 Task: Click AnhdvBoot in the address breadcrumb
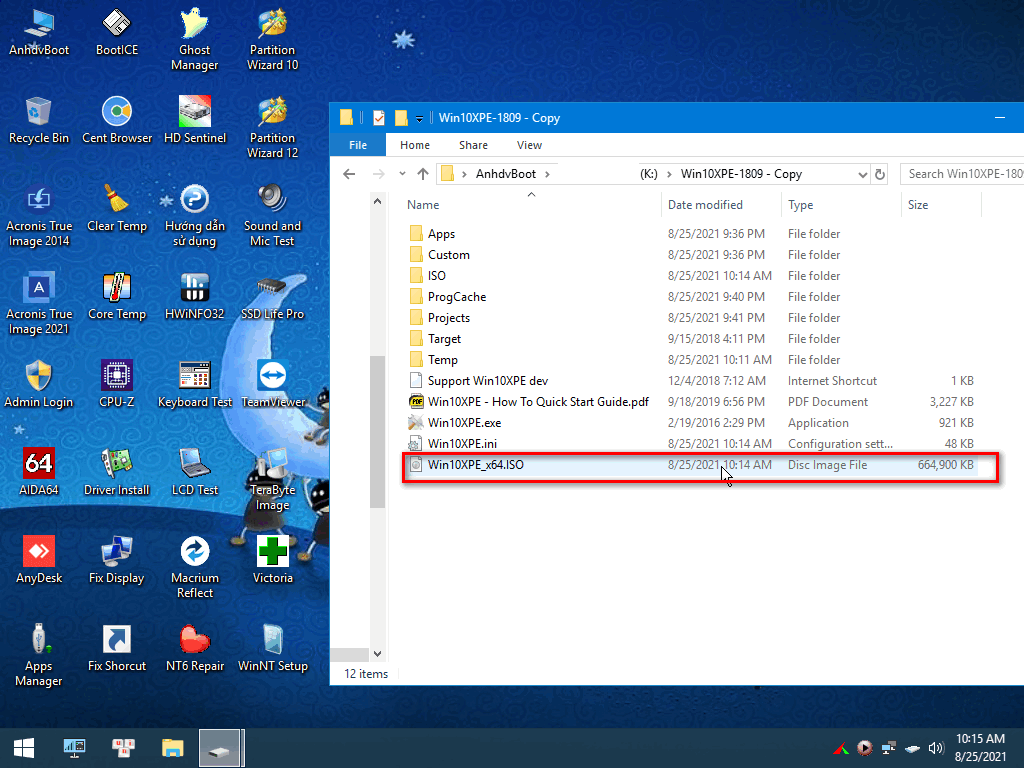505,174
